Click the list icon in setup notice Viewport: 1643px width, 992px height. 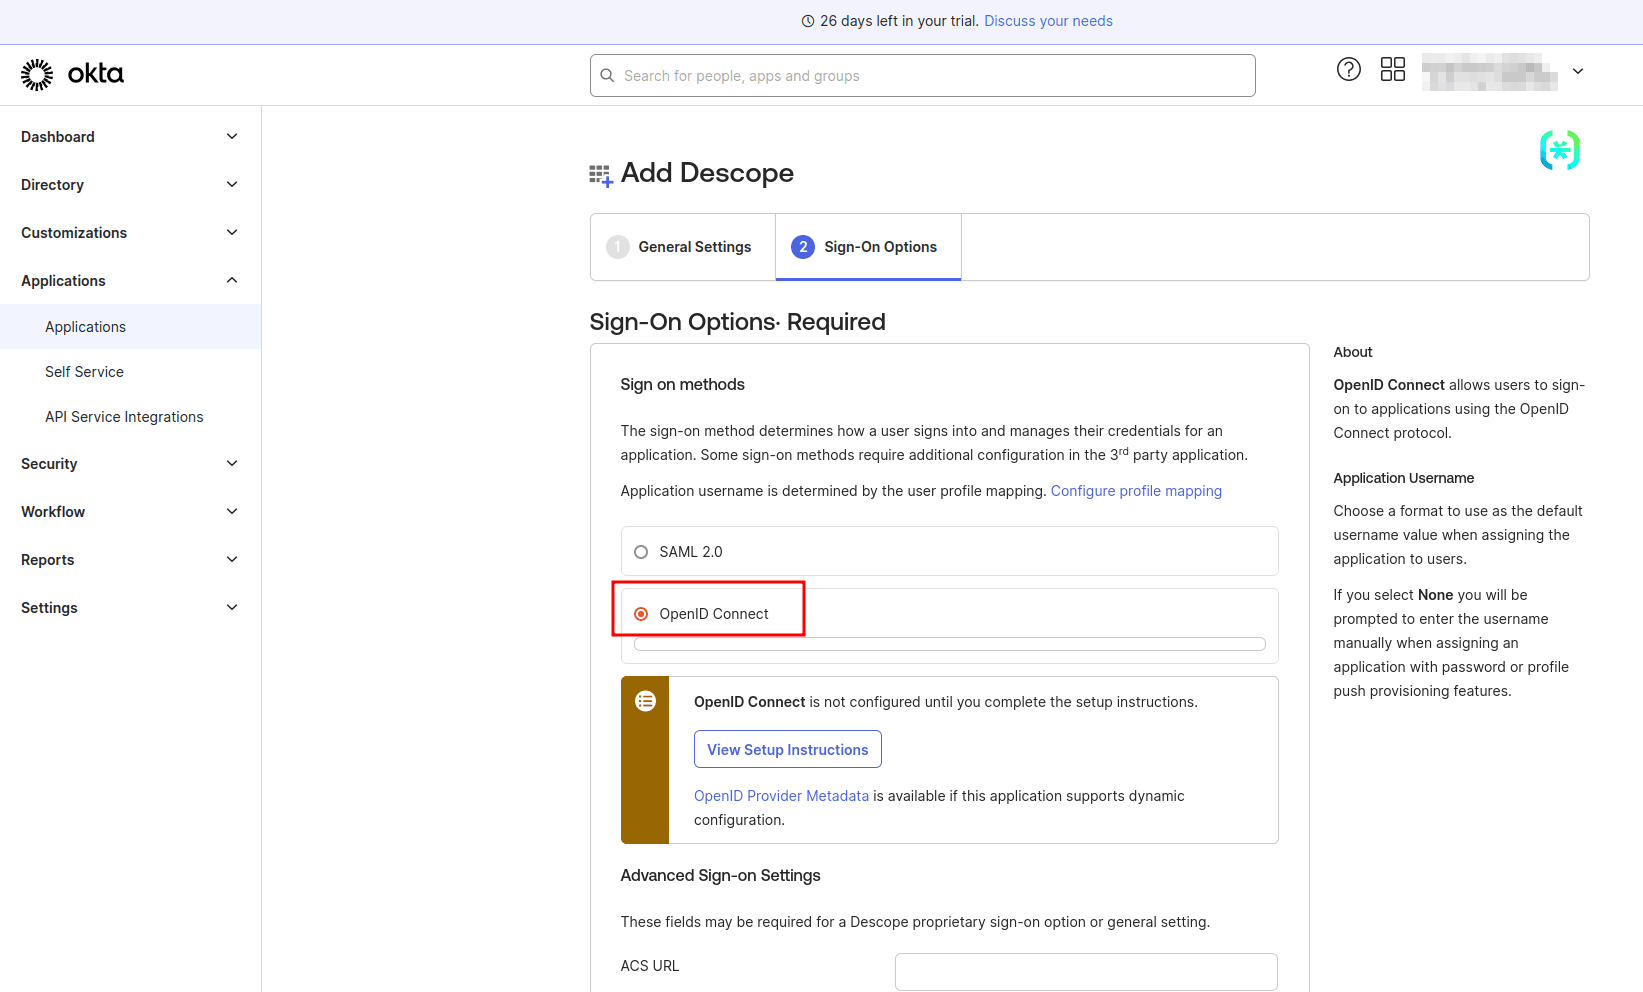645,702
